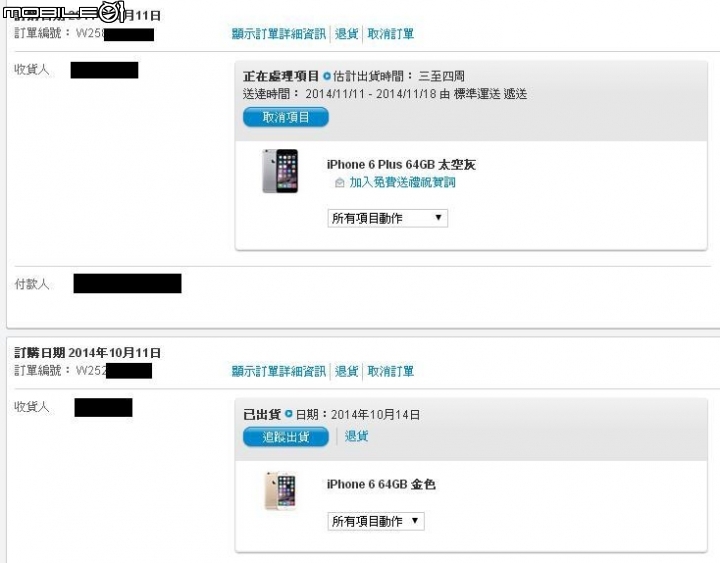Click 退貨 link in W252 header row
Screen dimensions: 720x563
click(x=346, y=371)
